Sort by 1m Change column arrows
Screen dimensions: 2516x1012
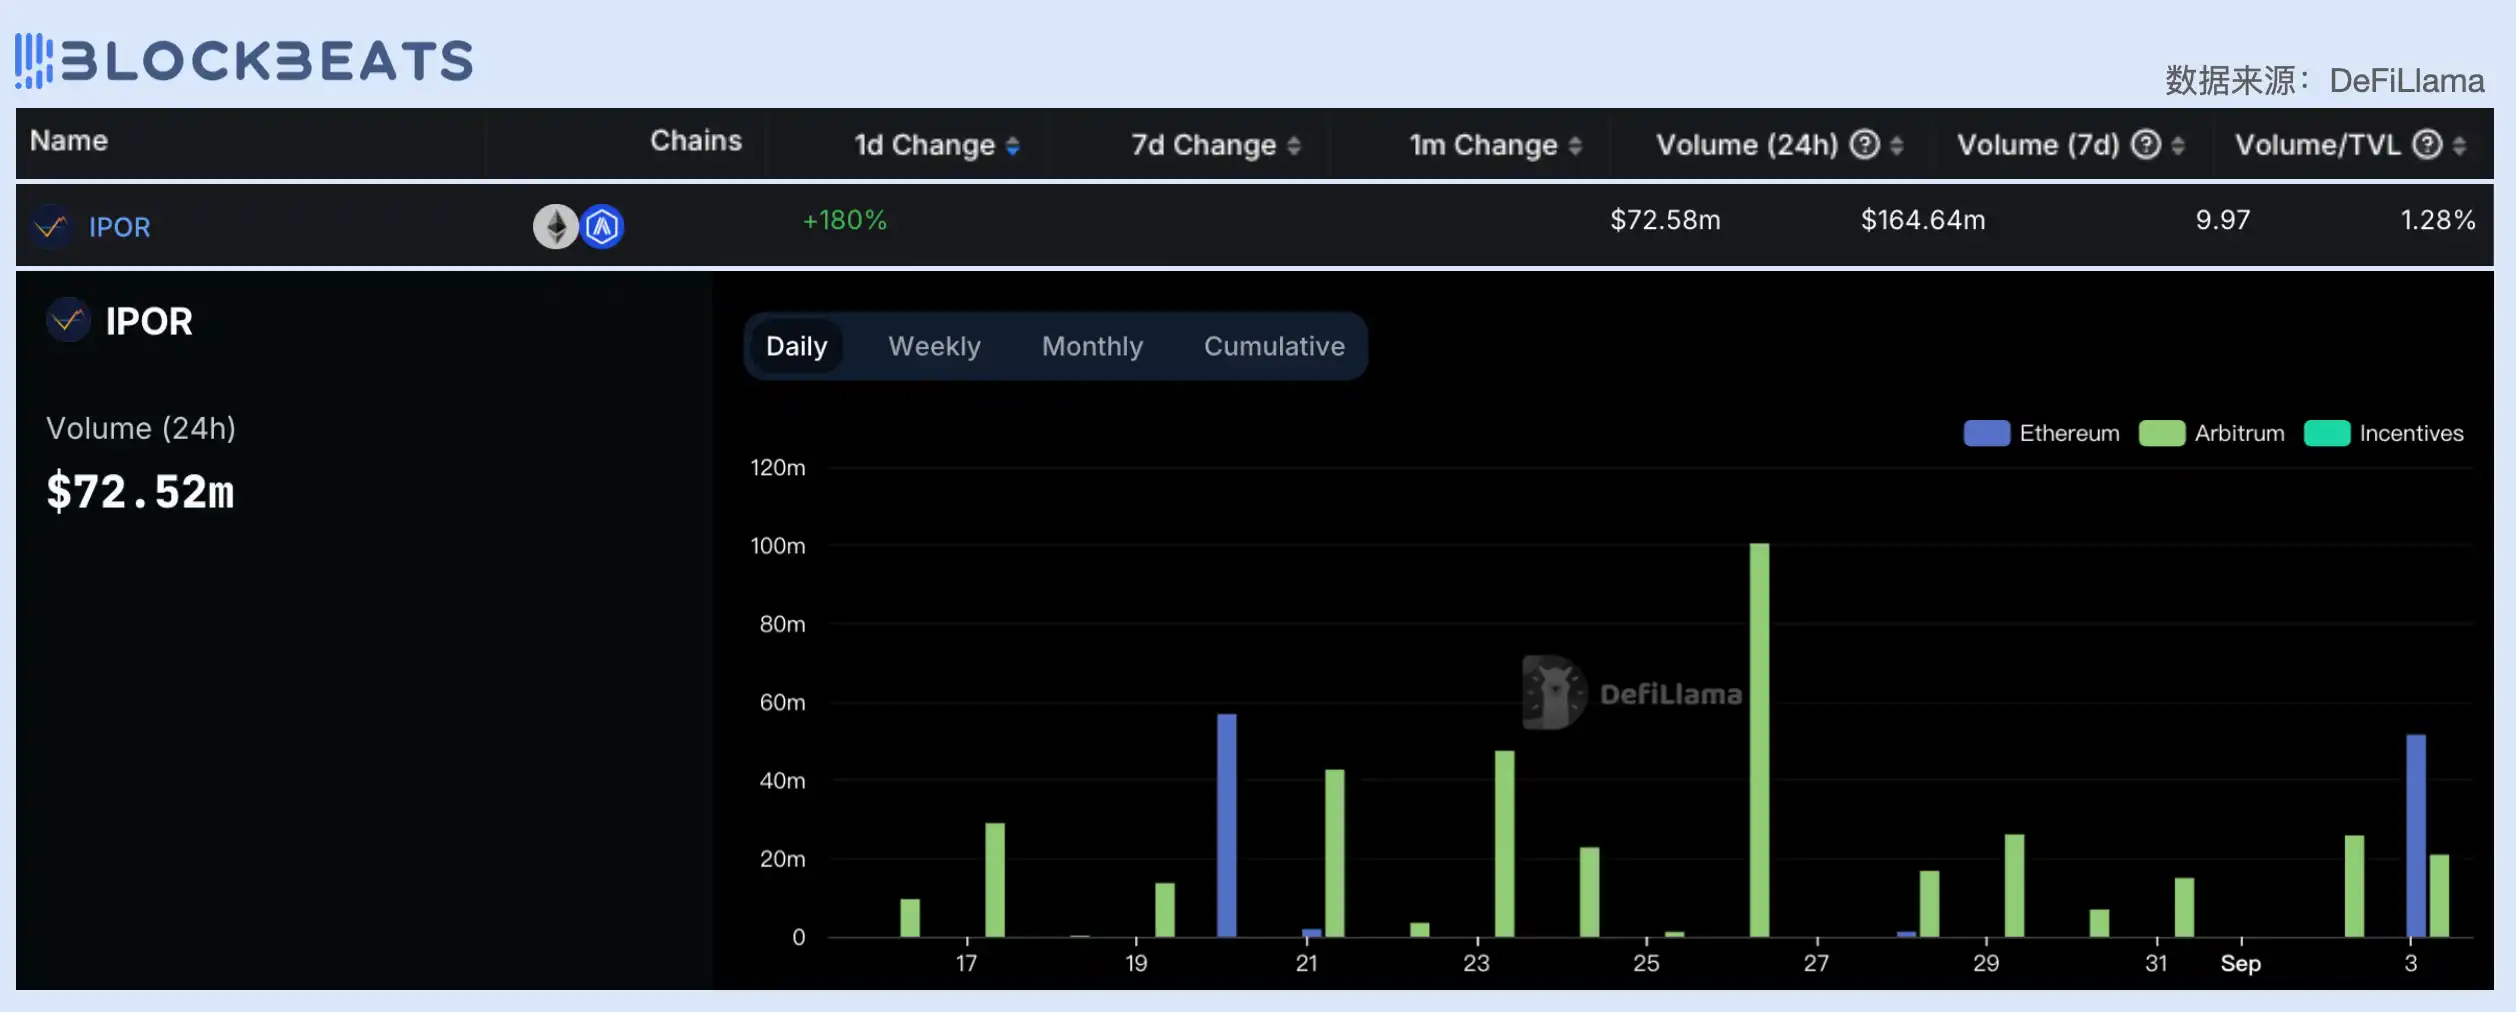[1575, 146]
